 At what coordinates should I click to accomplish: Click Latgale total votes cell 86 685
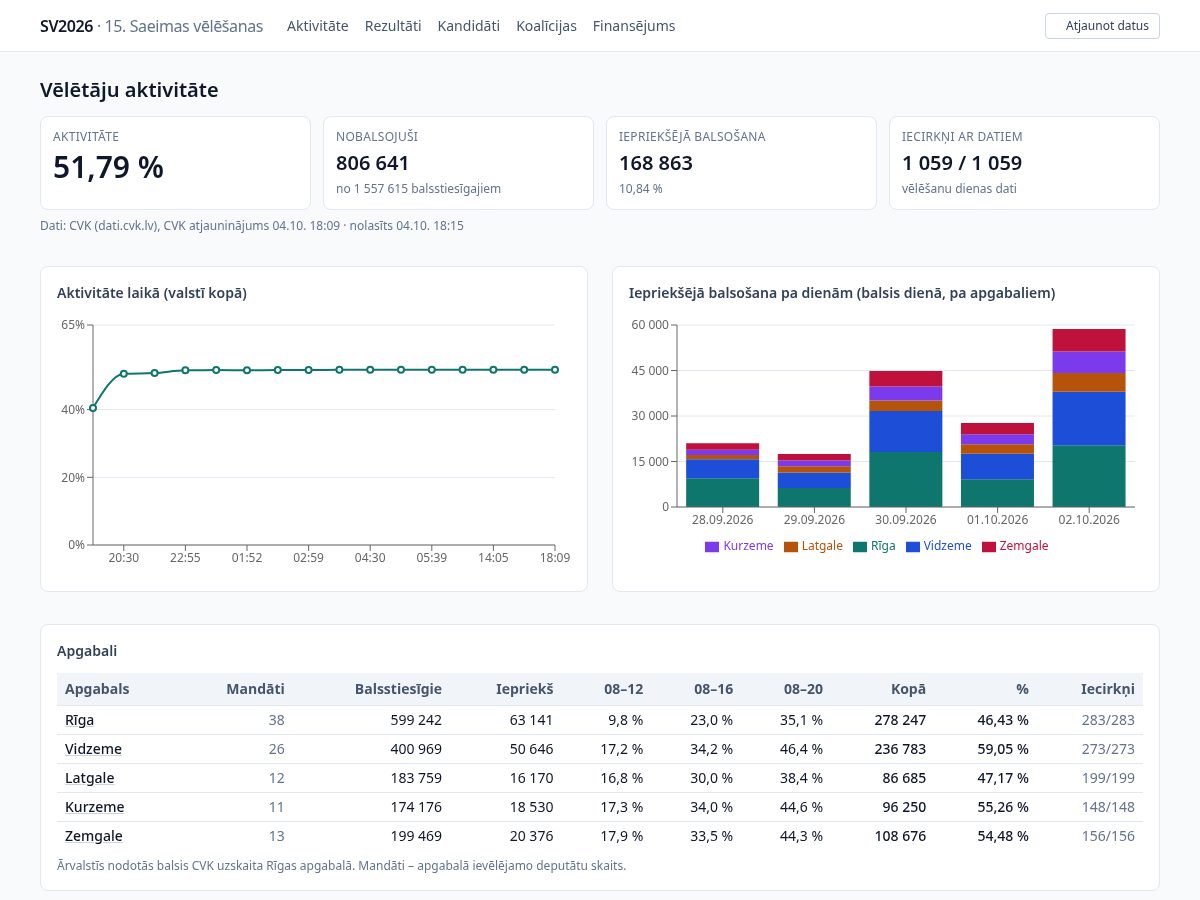902,778
